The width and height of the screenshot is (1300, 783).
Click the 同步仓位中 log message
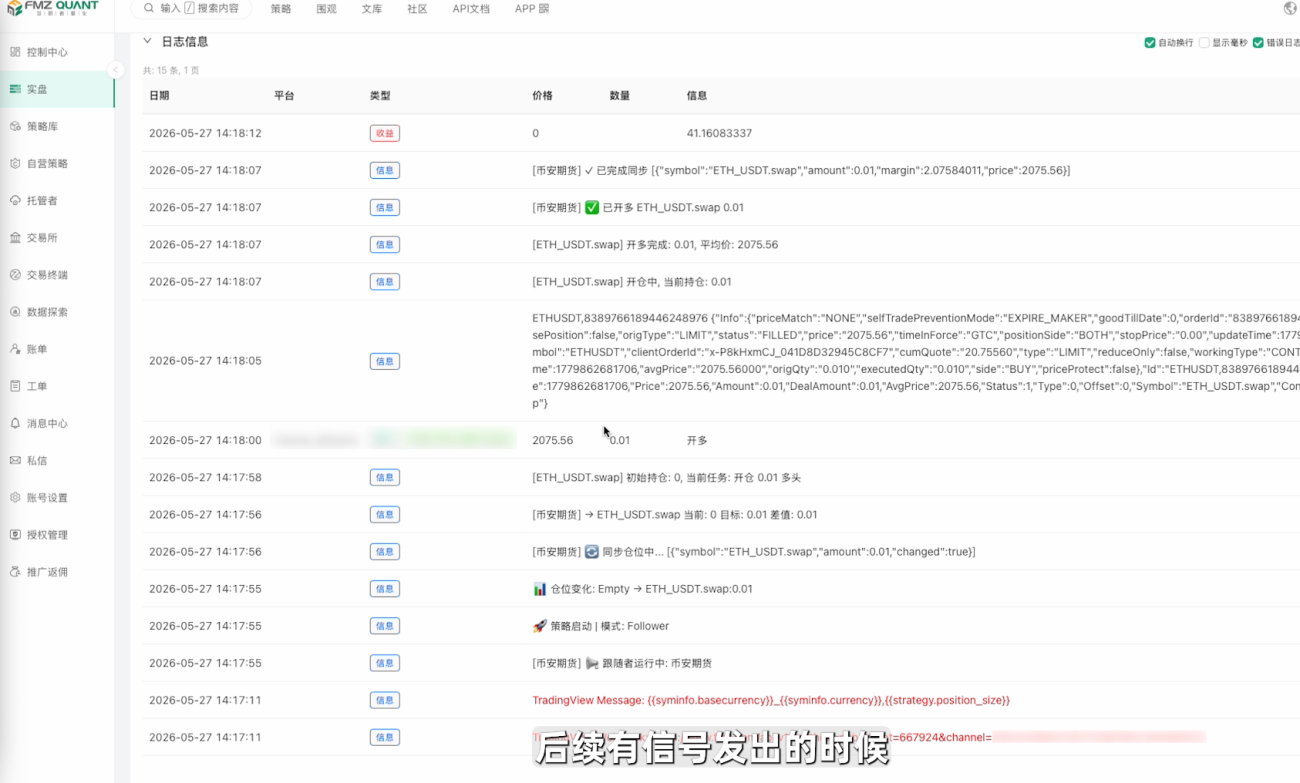tap(753, 552)
